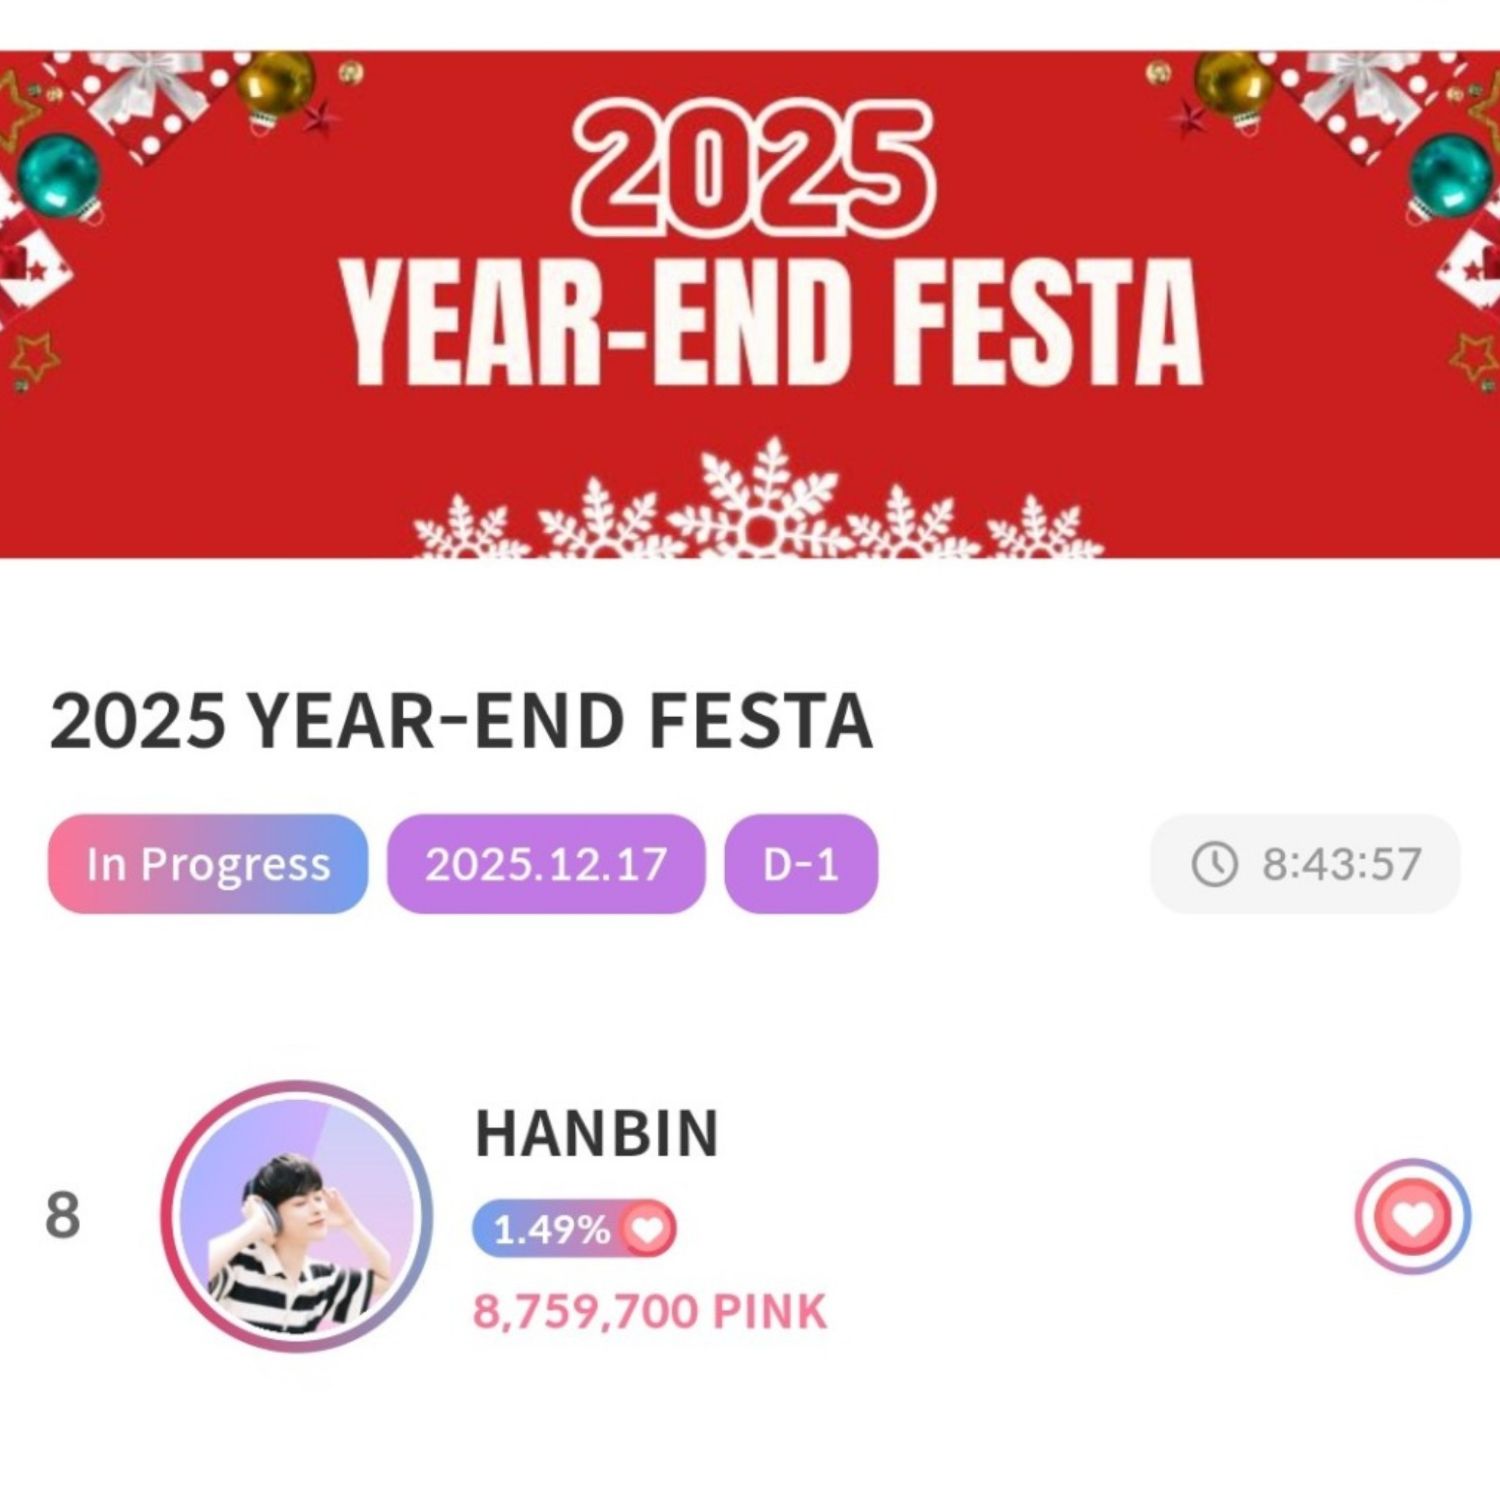
Task: Click the rank number 8
Action: pos(62,1216)
